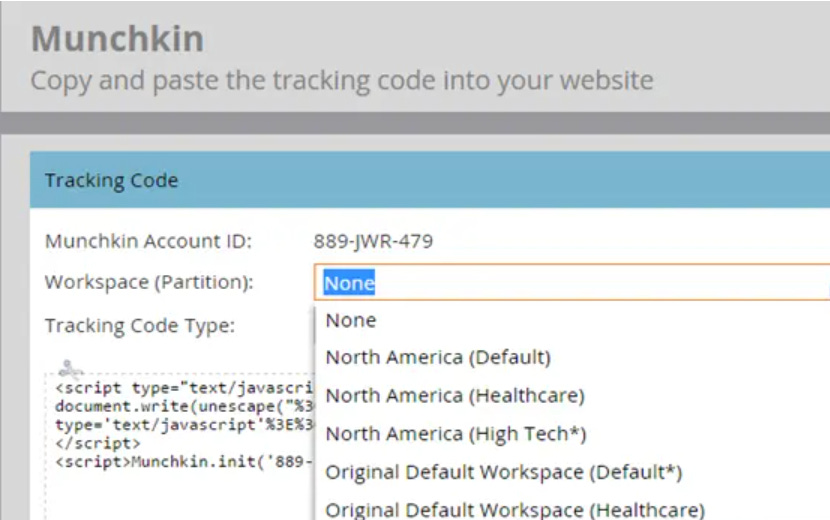Select Original Default Workspace (Healthcare) option
This screenshot has height=520, width=830.
(515, 509)
